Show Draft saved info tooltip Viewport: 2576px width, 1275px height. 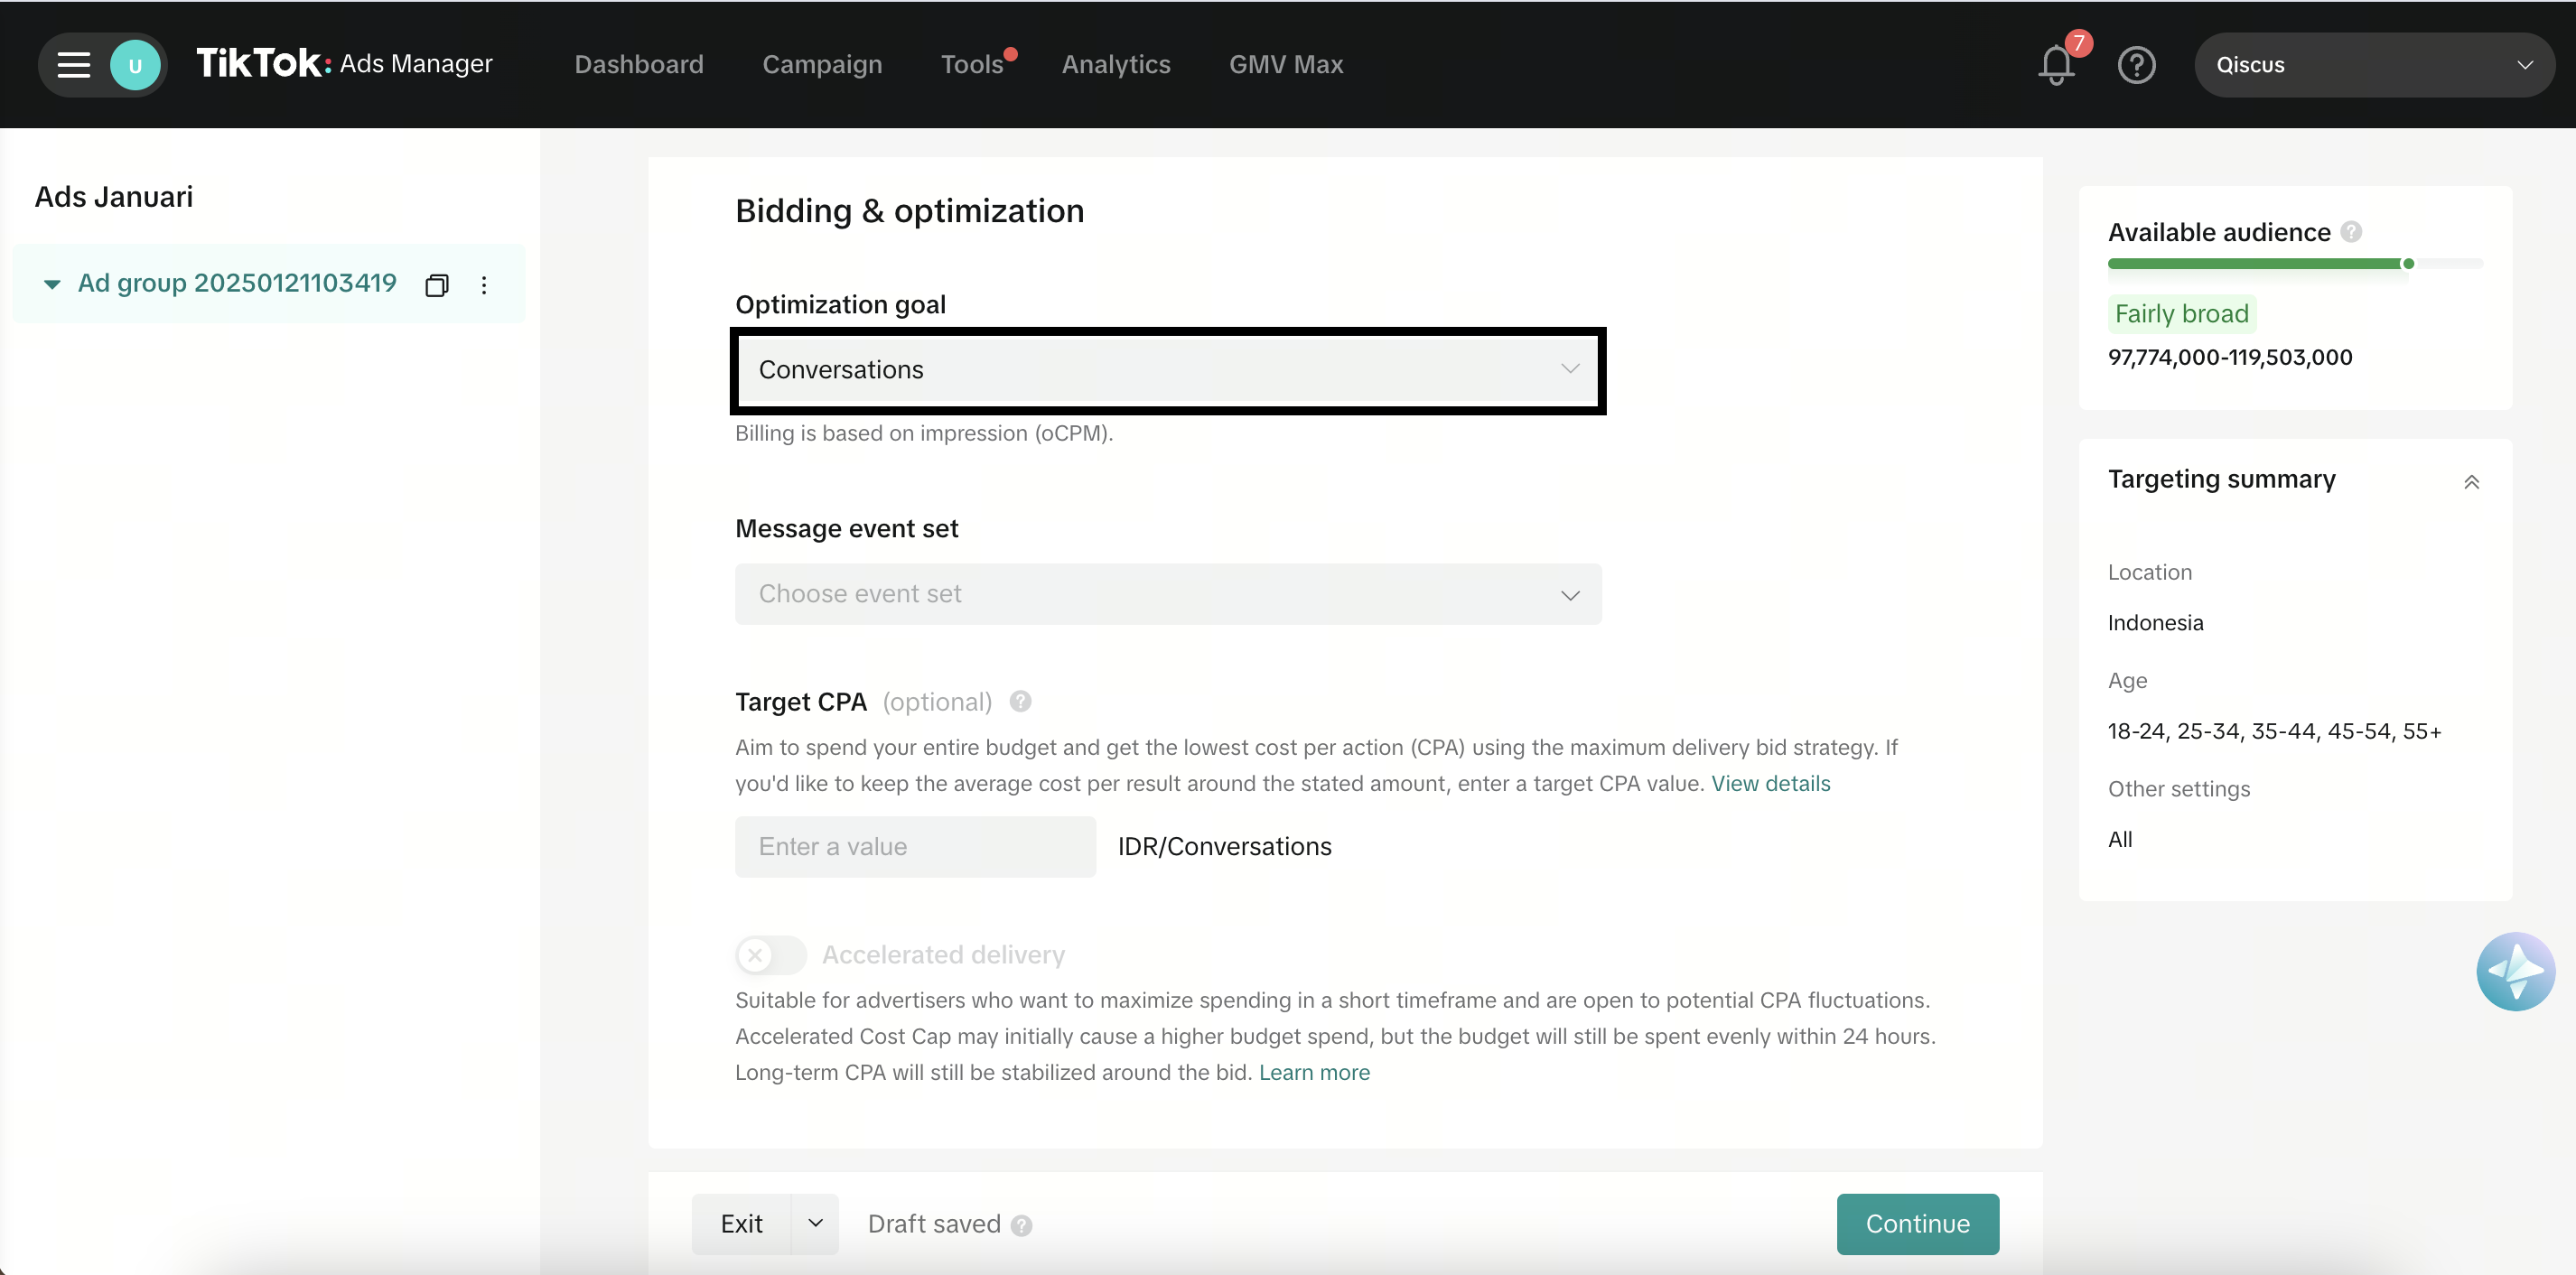point(1021,1225)
